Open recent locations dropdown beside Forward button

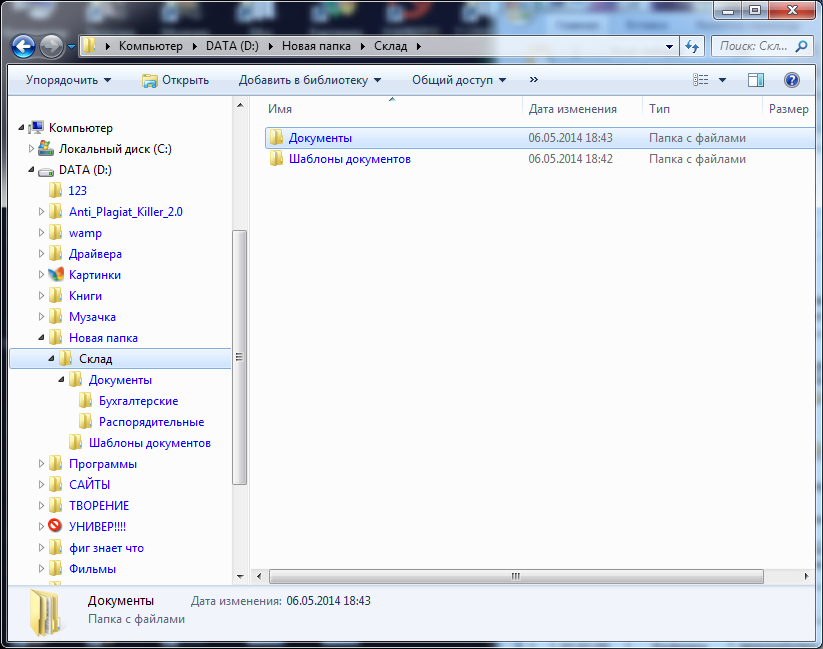tap(71, 46)
